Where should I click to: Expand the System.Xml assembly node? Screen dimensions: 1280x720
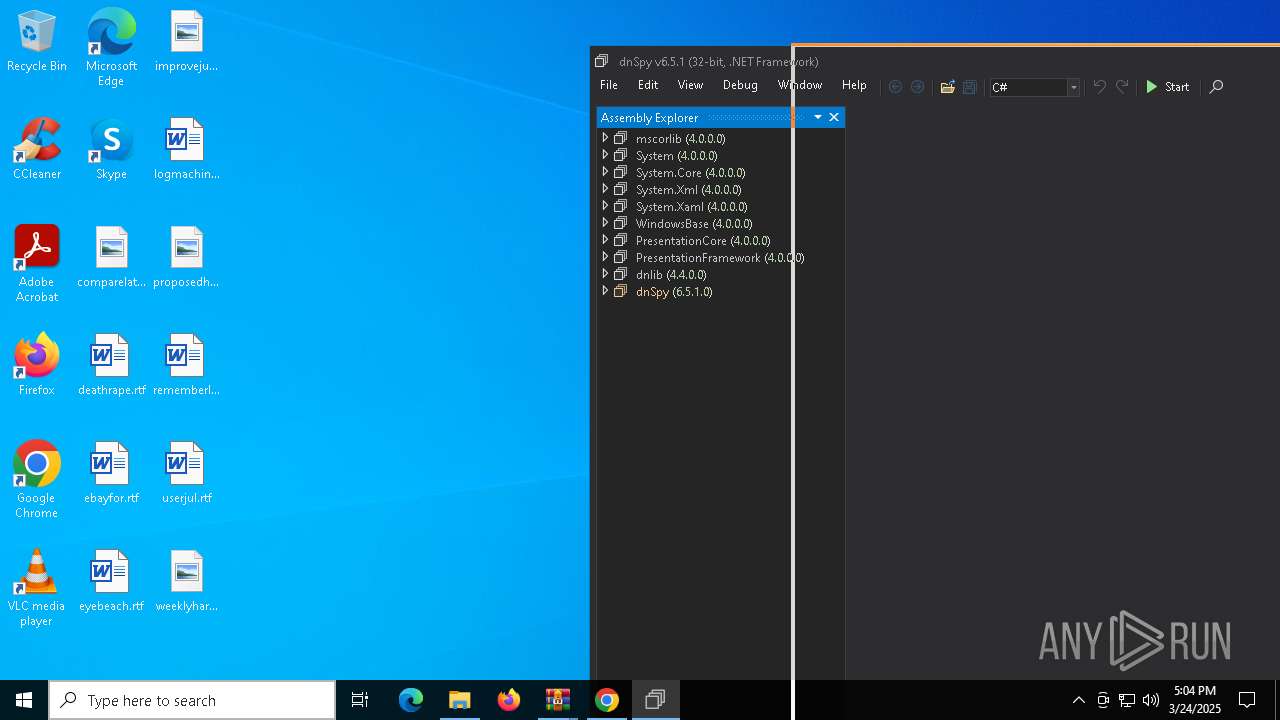pos(605,189)
